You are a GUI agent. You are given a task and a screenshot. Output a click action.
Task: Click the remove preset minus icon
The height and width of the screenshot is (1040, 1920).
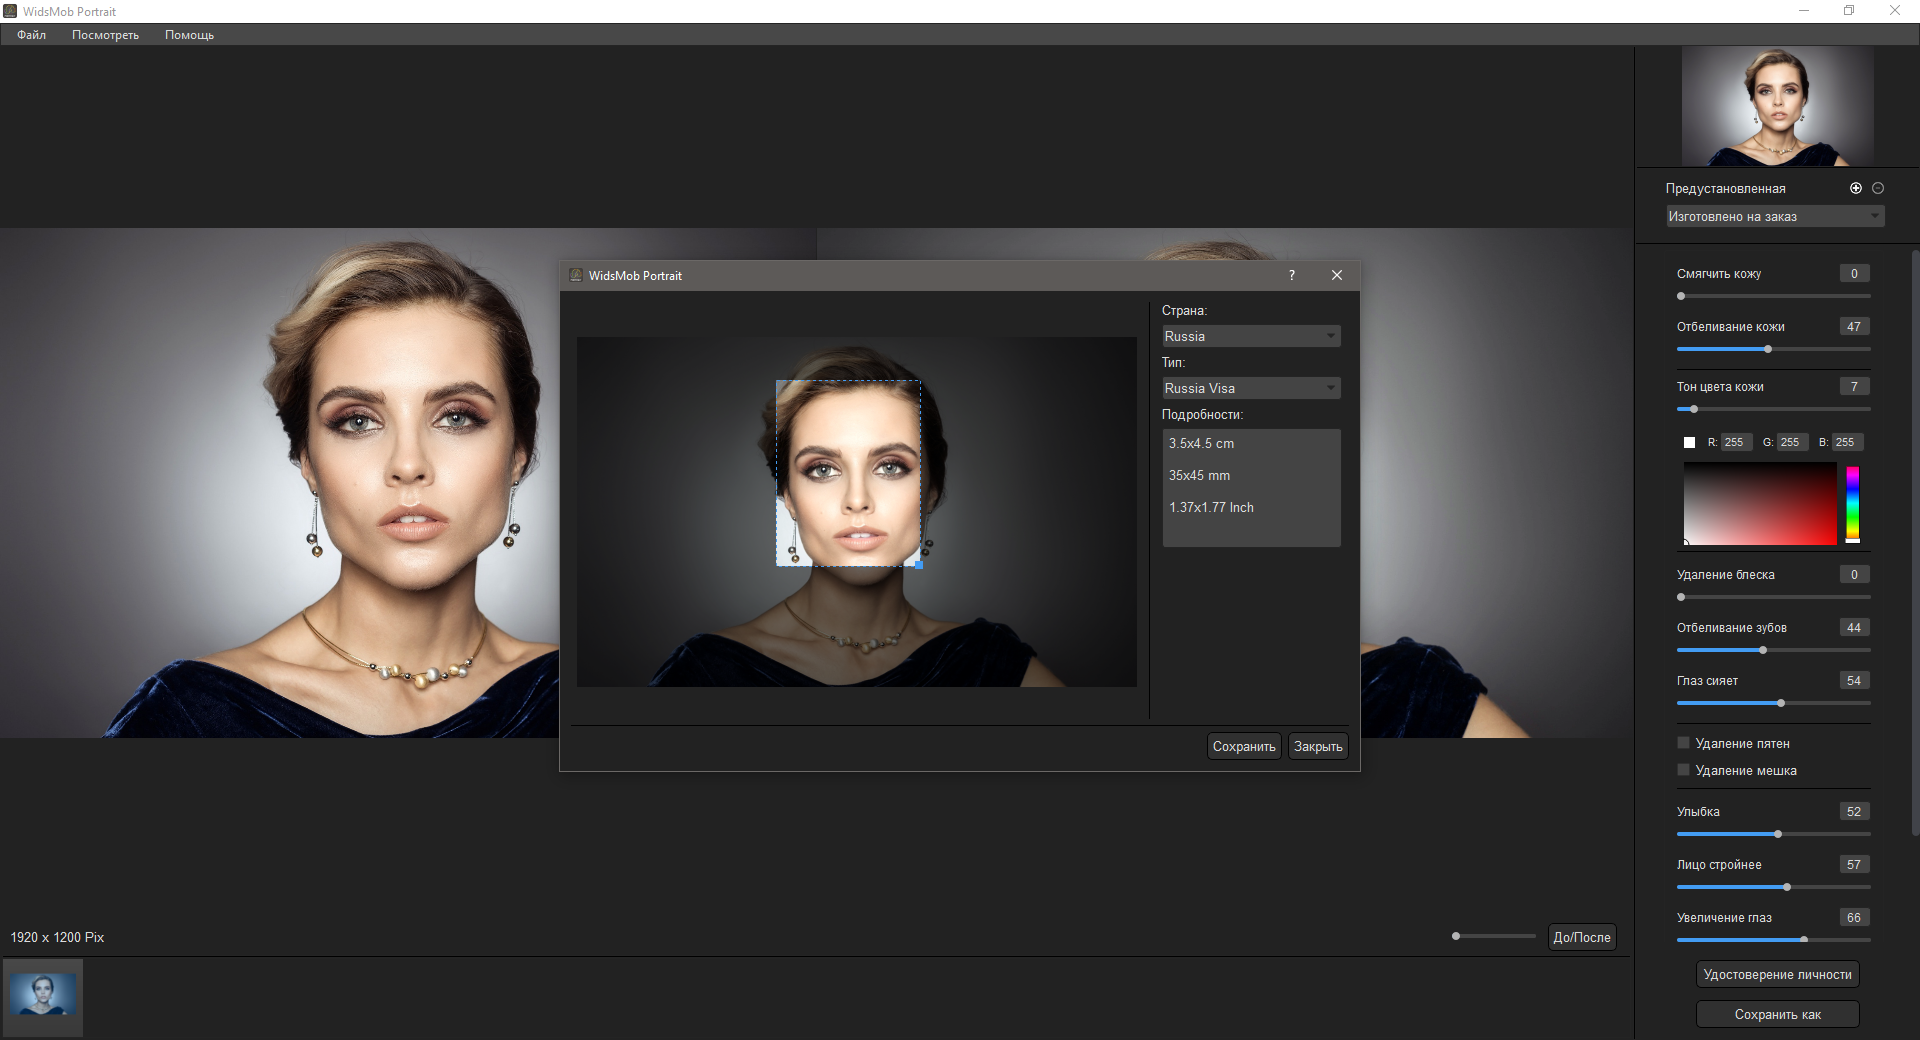click(1878, 188)
